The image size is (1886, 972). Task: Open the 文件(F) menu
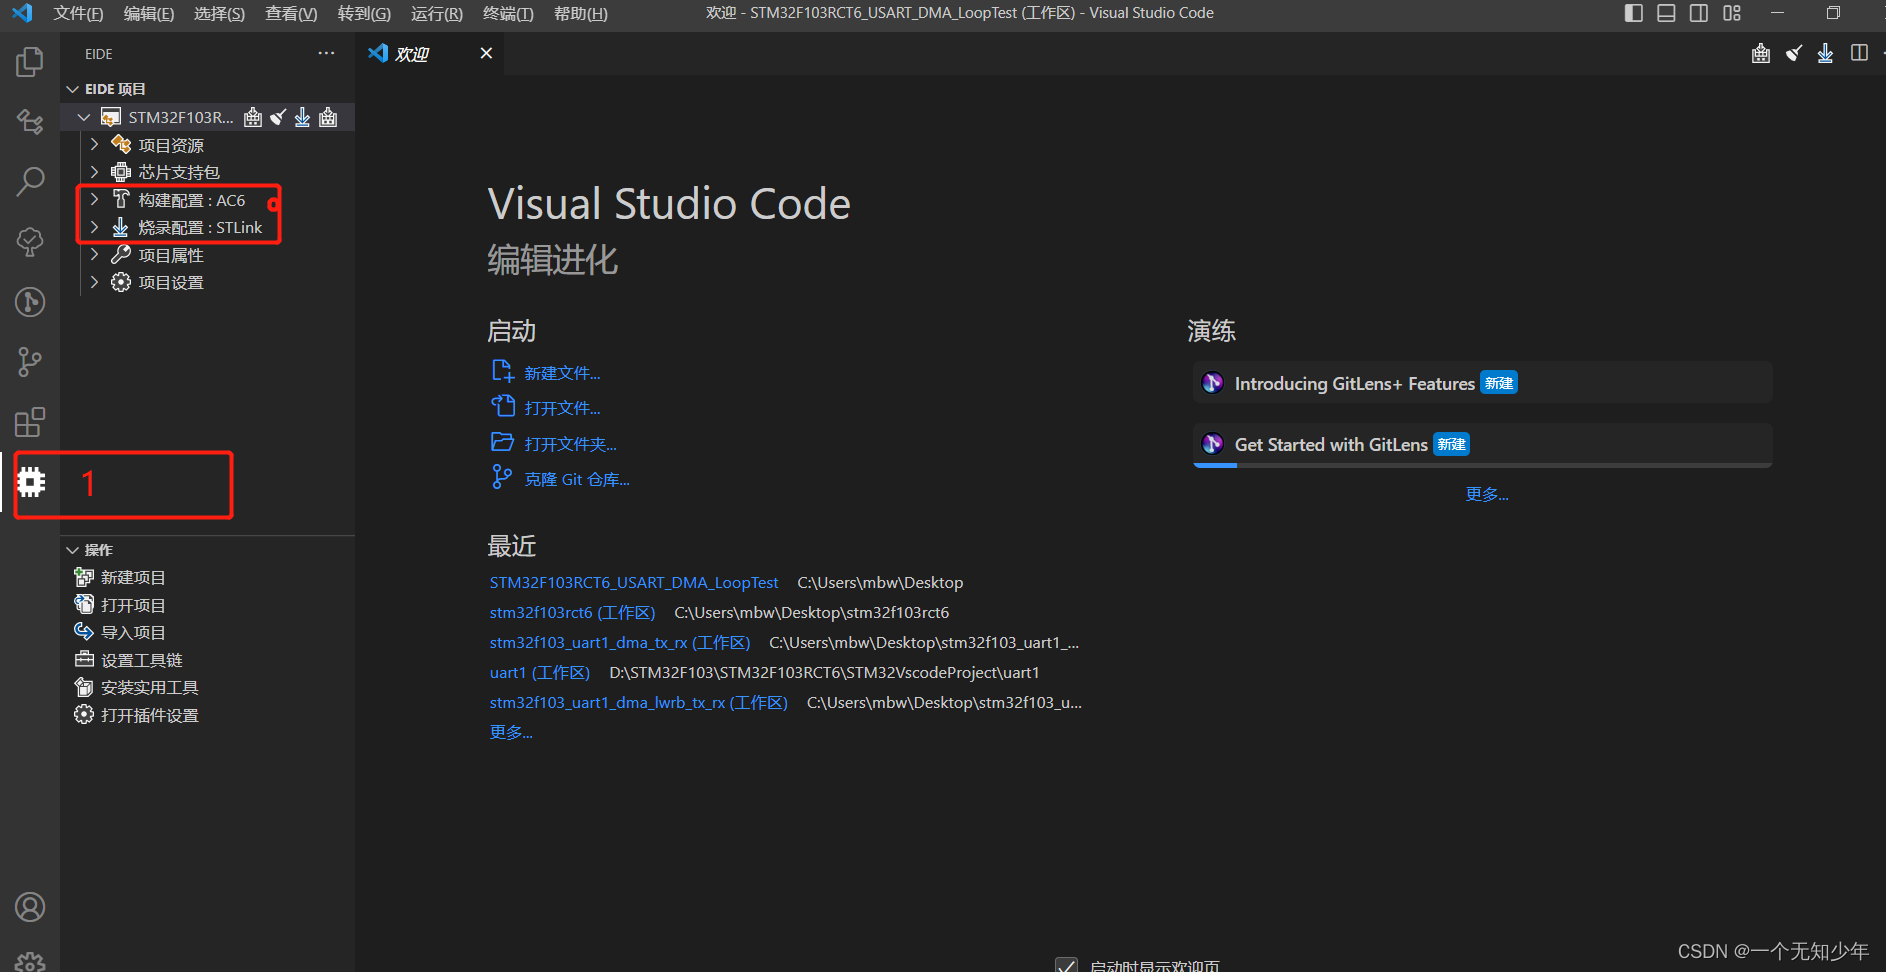click(x=78, y=13)
